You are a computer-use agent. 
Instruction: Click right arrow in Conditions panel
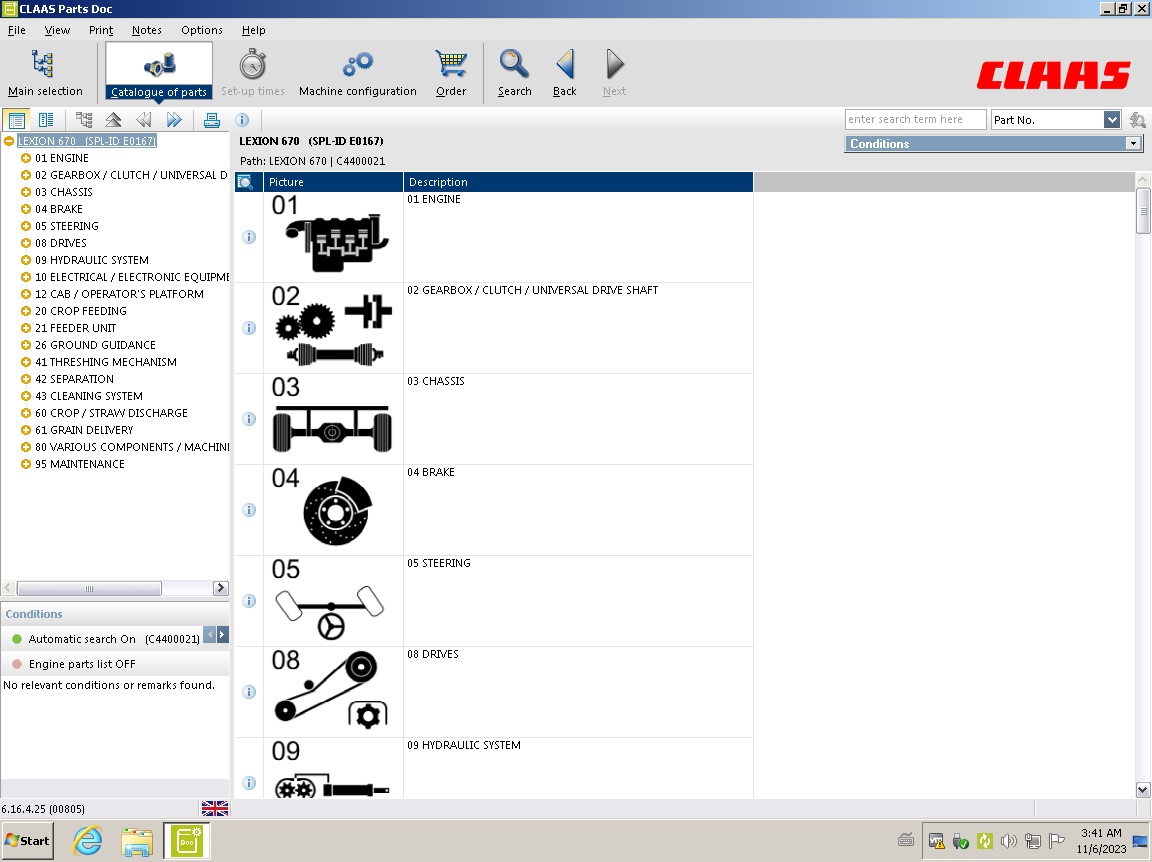(223, 634)
